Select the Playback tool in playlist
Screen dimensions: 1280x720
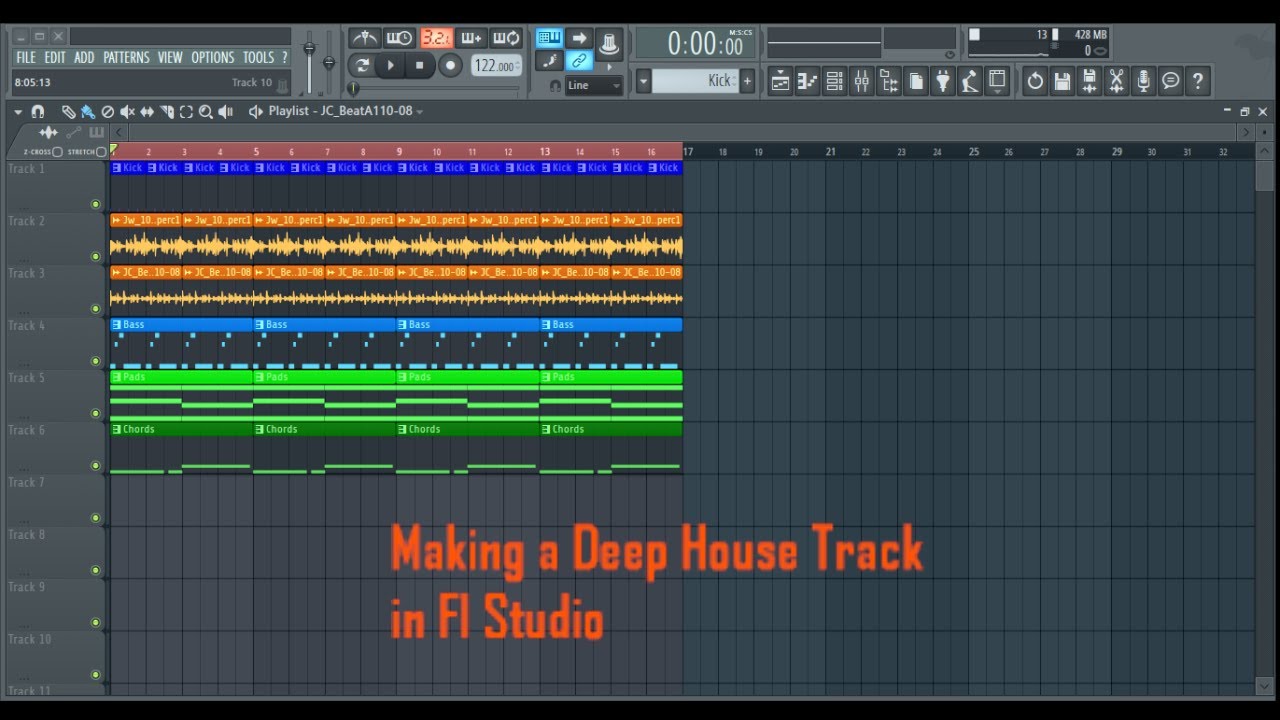[225, 112]
